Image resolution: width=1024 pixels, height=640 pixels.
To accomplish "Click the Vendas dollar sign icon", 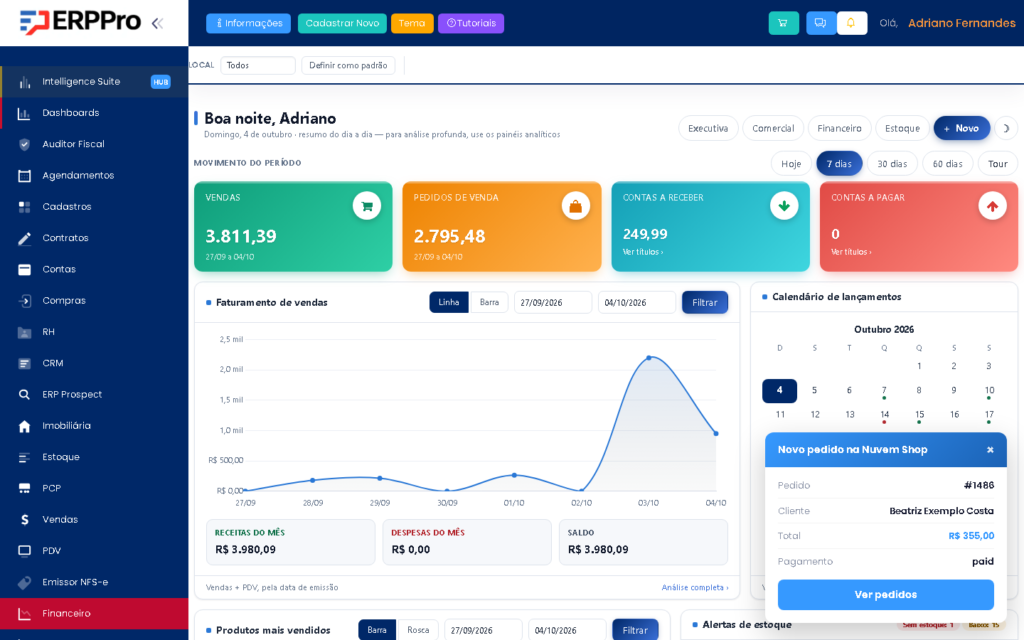I will pos(24,520).
